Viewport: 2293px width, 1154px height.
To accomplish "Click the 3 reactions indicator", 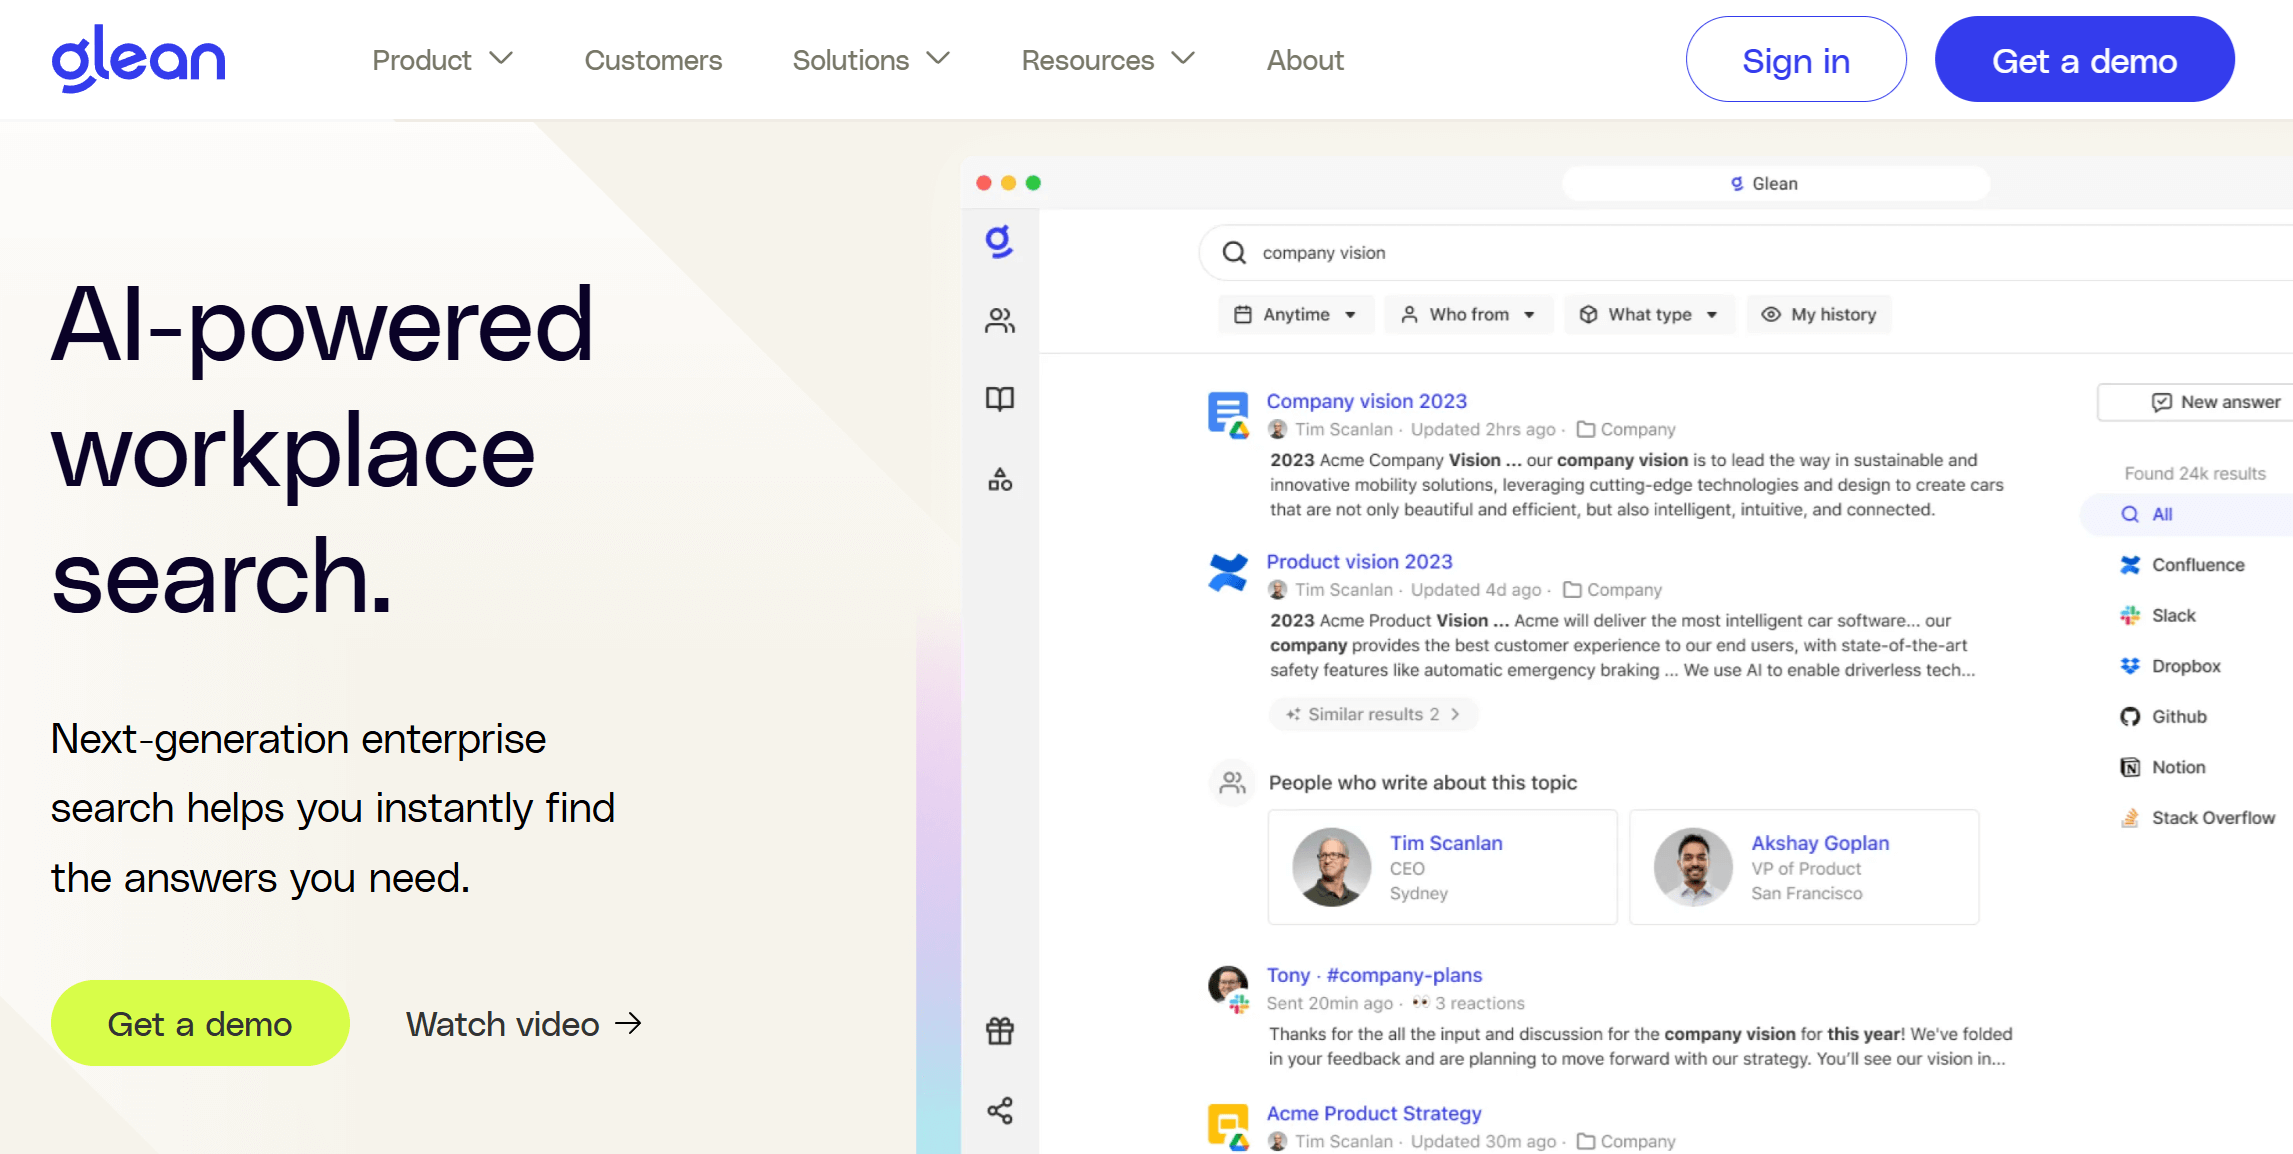I will (x=1468, y=1003).
